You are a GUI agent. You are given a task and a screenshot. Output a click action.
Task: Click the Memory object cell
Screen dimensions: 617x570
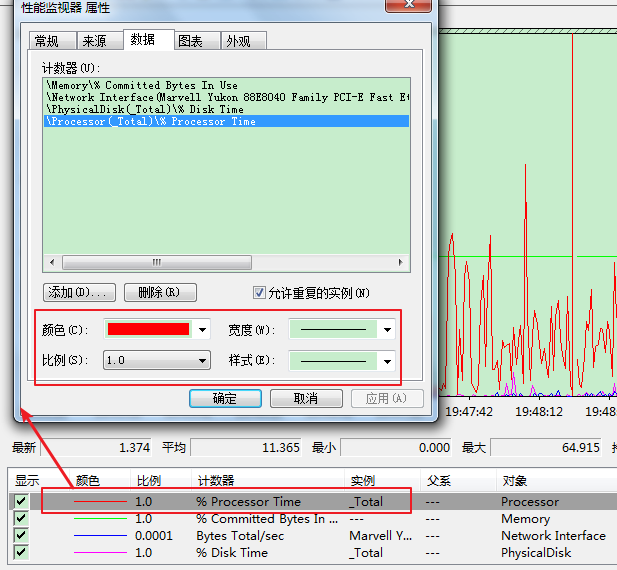525,518
